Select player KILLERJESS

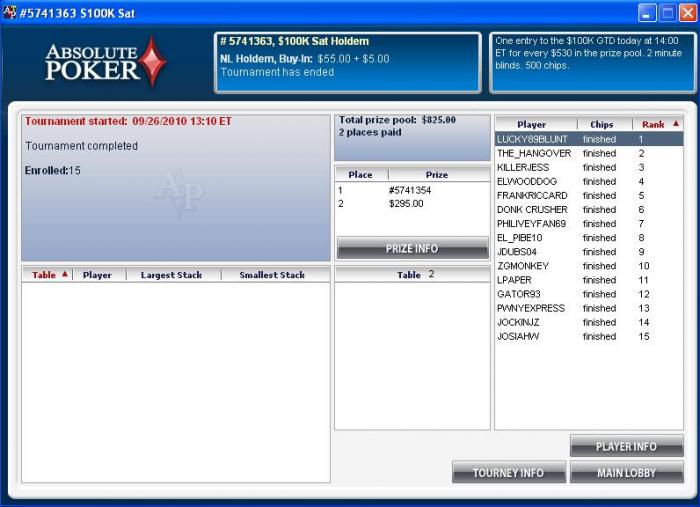point(589,167)
